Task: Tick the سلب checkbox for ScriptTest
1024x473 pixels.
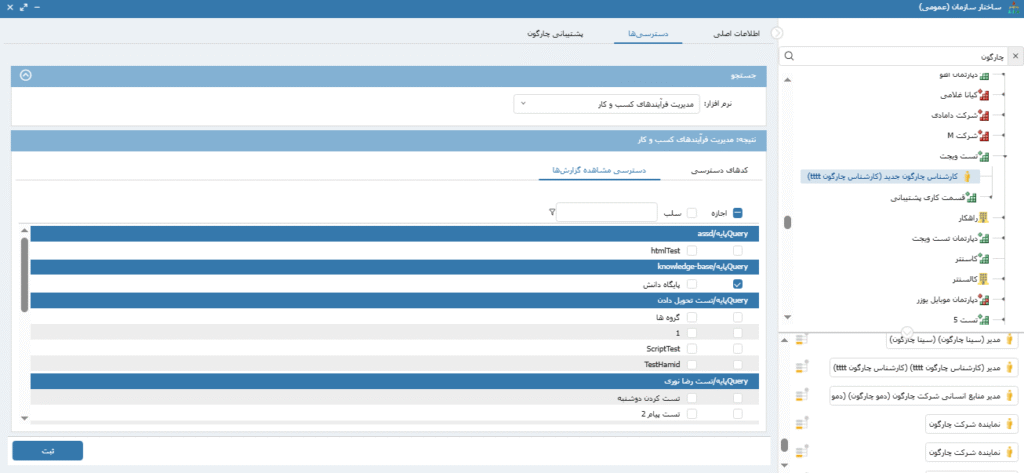Action: pyautogui.click(x=692, y=348)
